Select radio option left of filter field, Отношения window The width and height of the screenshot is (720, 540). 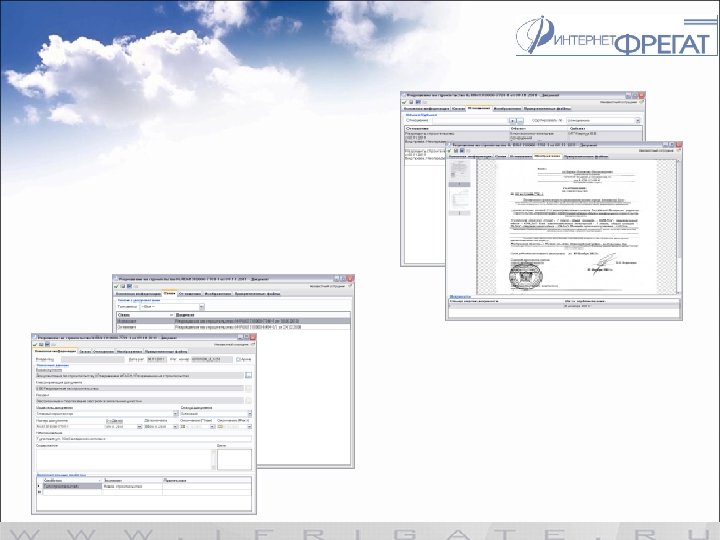pyautogui.click(x=408, y=120)
